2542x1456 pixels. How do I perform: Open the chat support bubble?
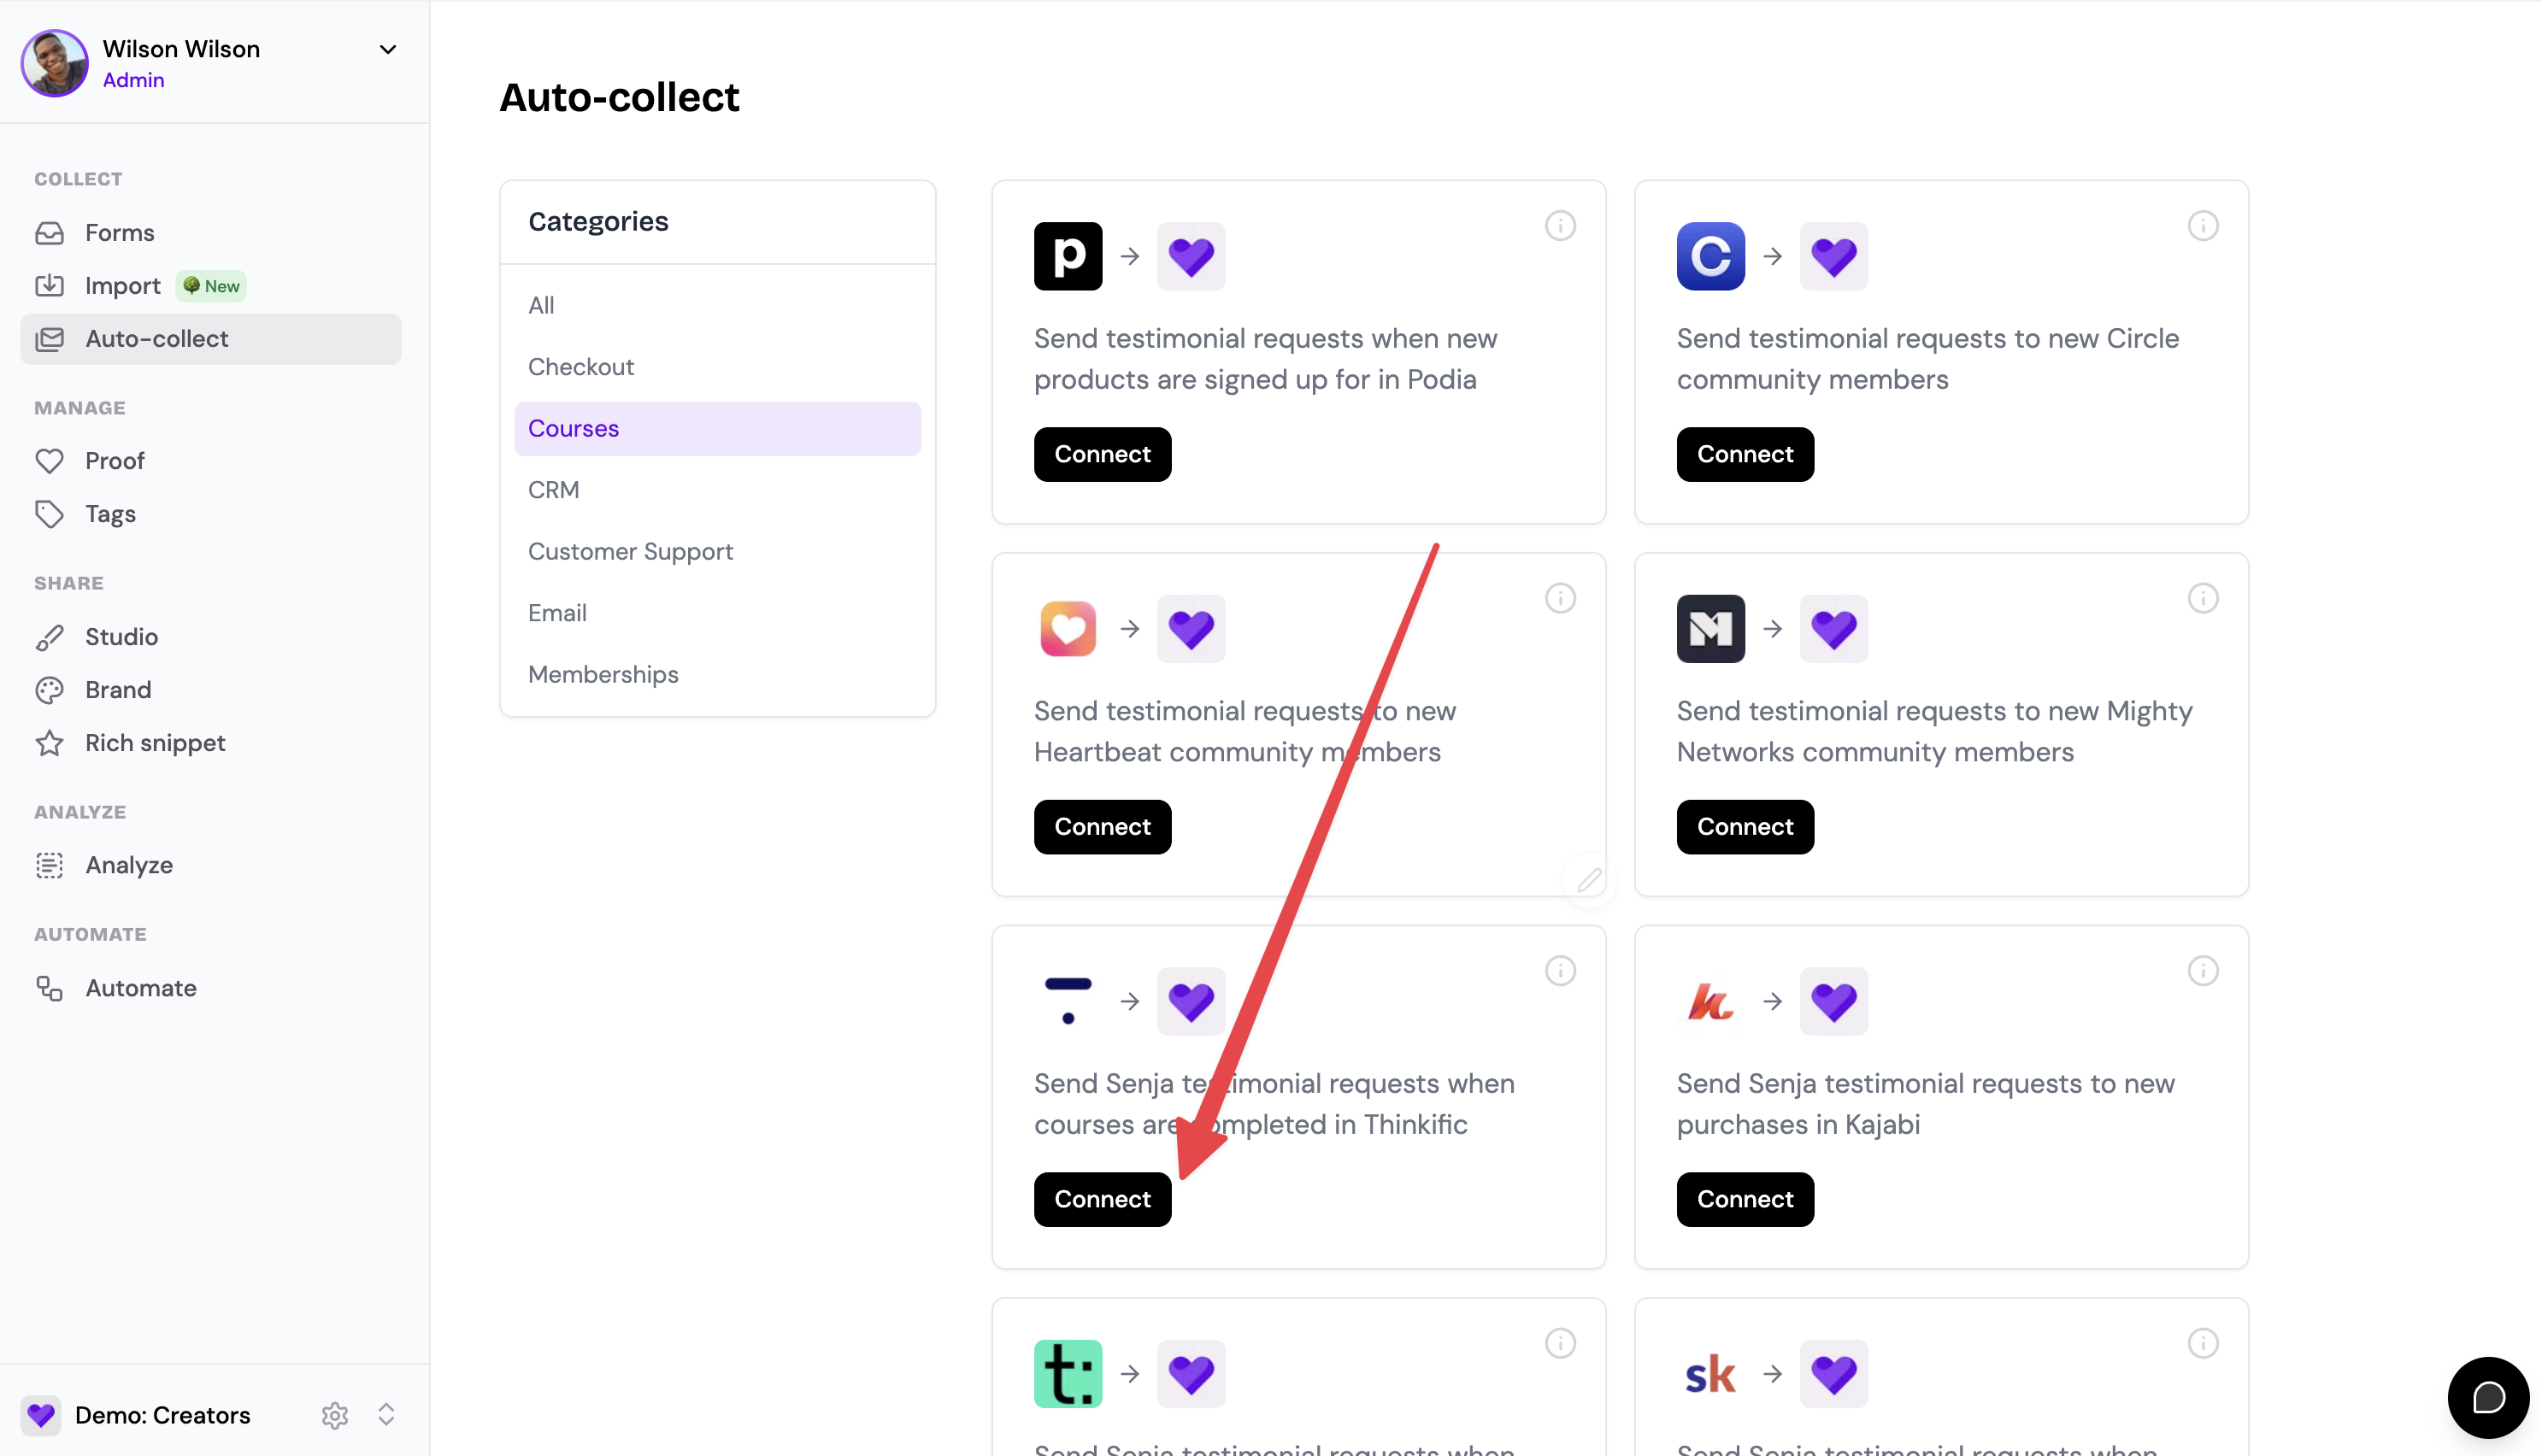click(x=2488, y=1397)
